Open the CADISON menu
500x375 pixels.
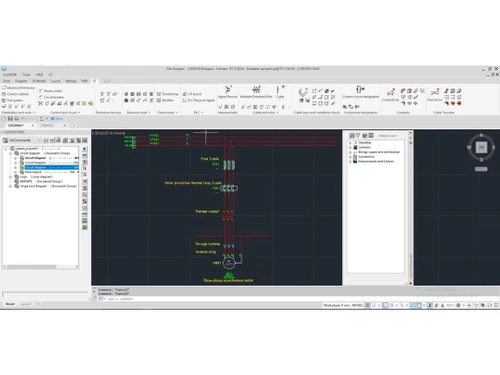coord(10,75)
